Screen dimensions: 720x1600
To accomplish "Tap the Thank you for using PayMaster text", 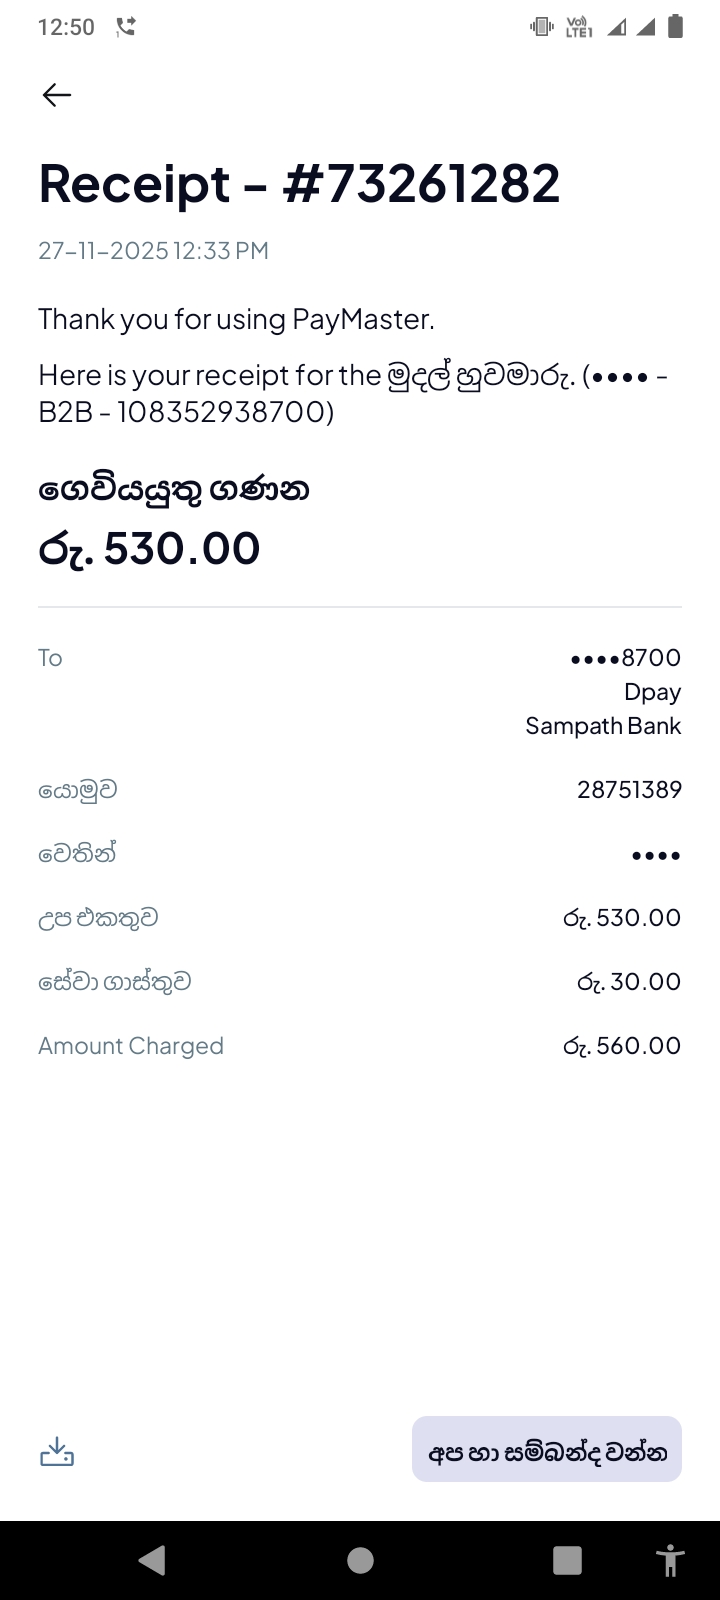I will coord(236,320).
